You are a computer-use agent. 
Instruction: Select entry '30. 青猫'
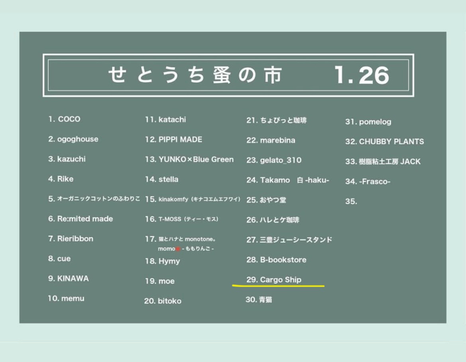click(x=259, y=300)
